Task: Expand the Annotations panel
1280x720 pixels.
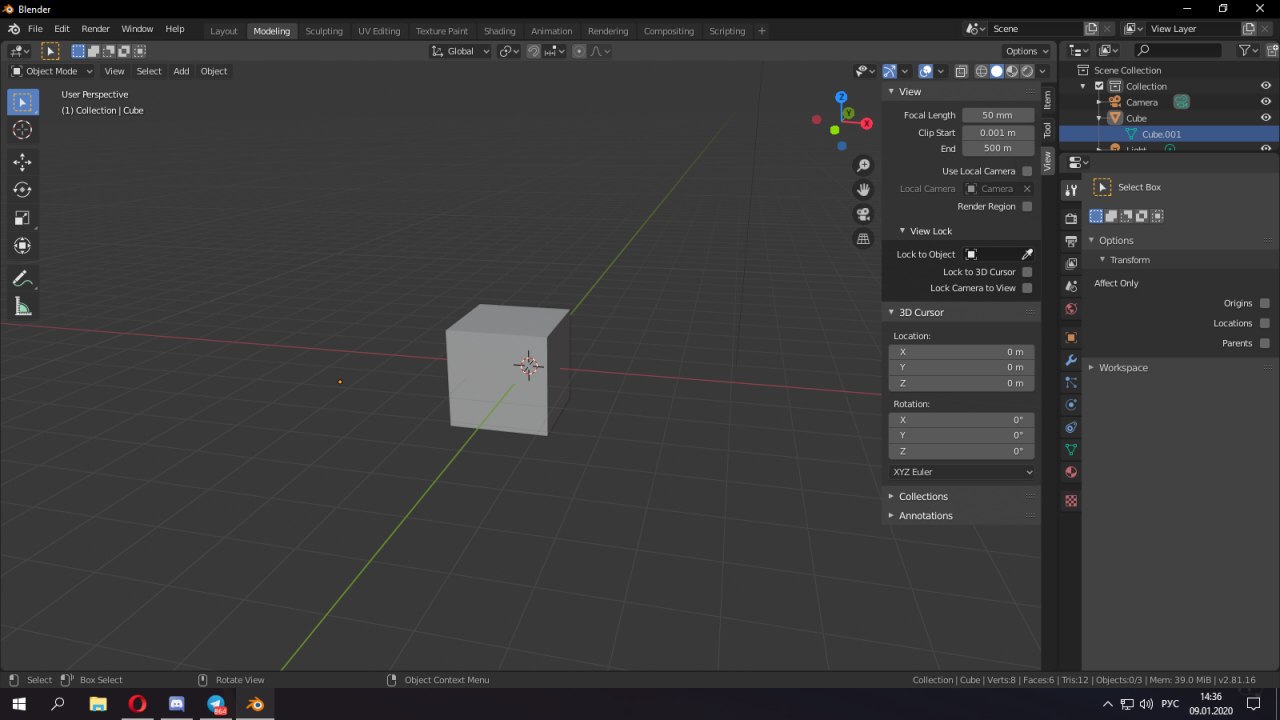Action: pyautogui.click(x=925, y=515)
